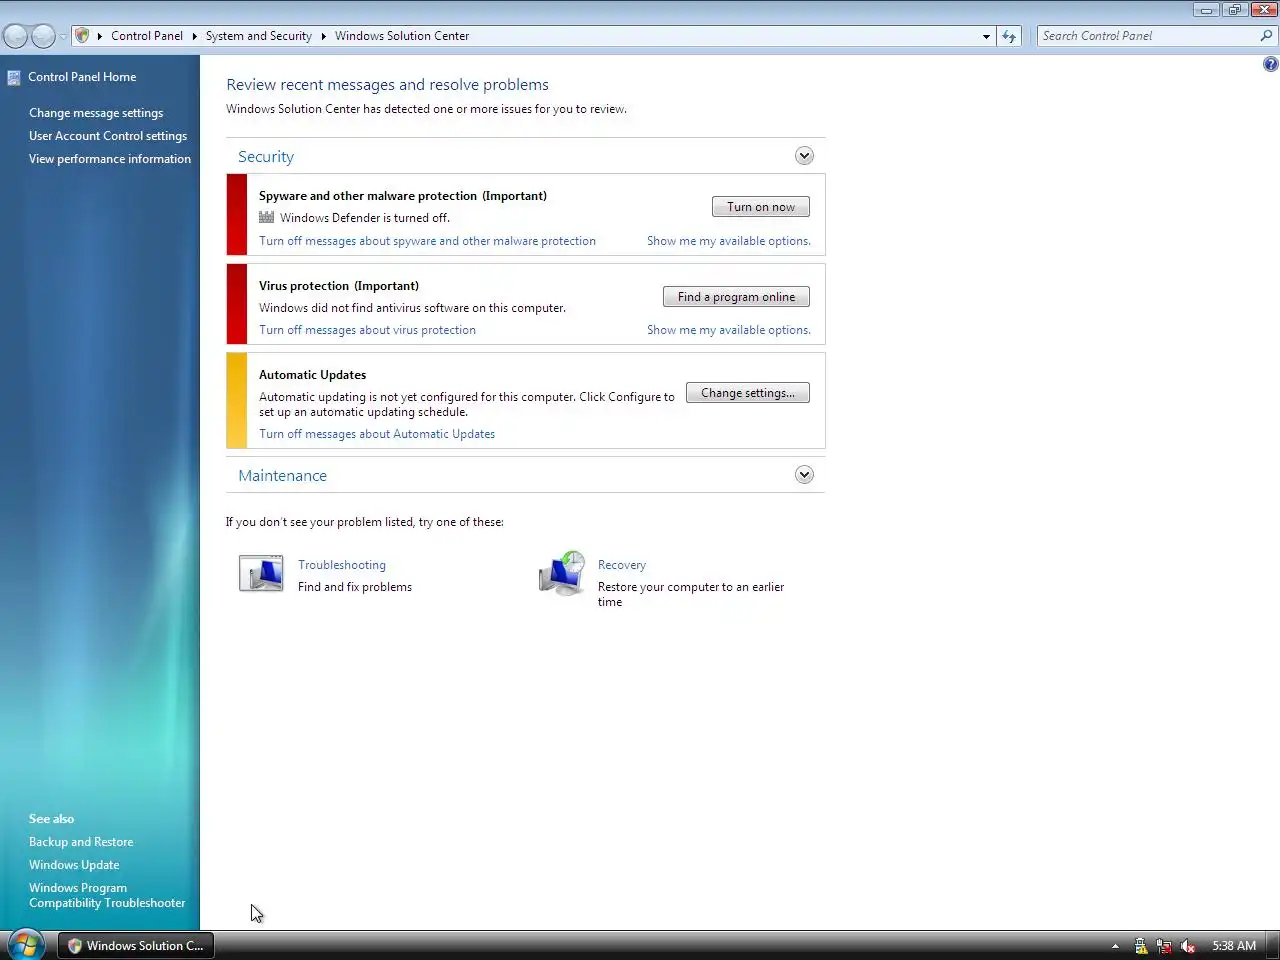The height and width of the screenshot is (960, 1280).
Task: Select System and Security breadcrumb
Action: tap(259, 36)
